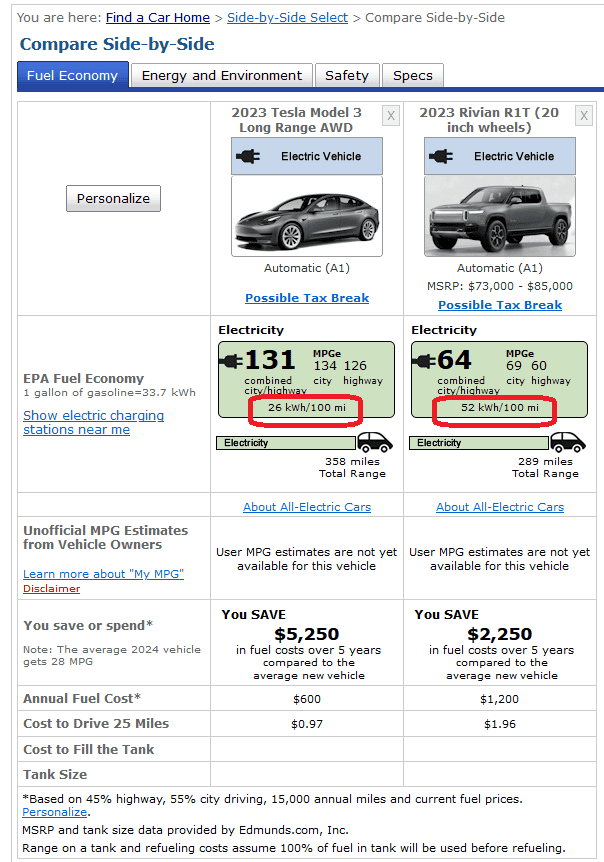
Task: Click the Personalize link in the footnote
Action: pos(54,812)
